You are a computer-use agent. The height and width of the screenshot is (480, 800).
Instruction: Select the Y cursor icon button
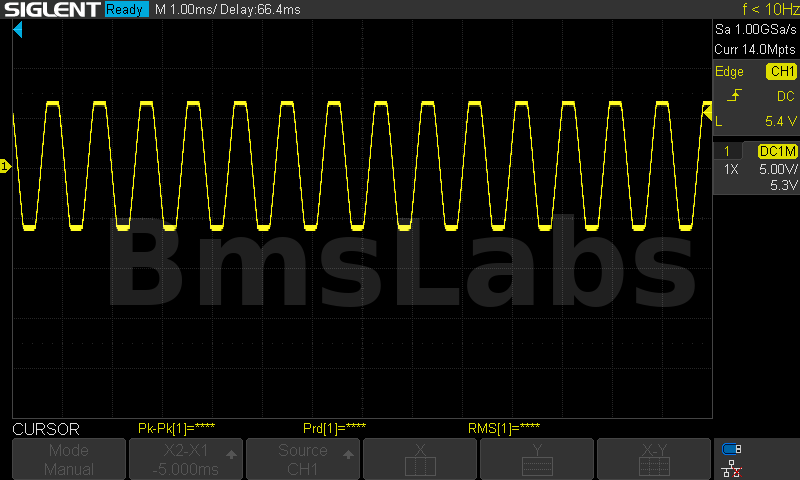coord(538,459)
